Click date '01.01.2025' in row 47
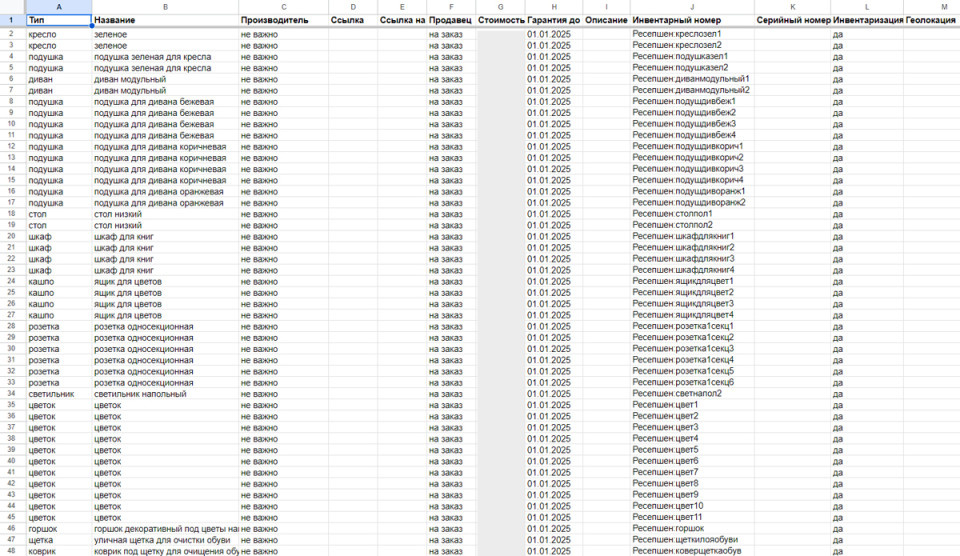The image size is (960, 556). [x=554, y=540]
